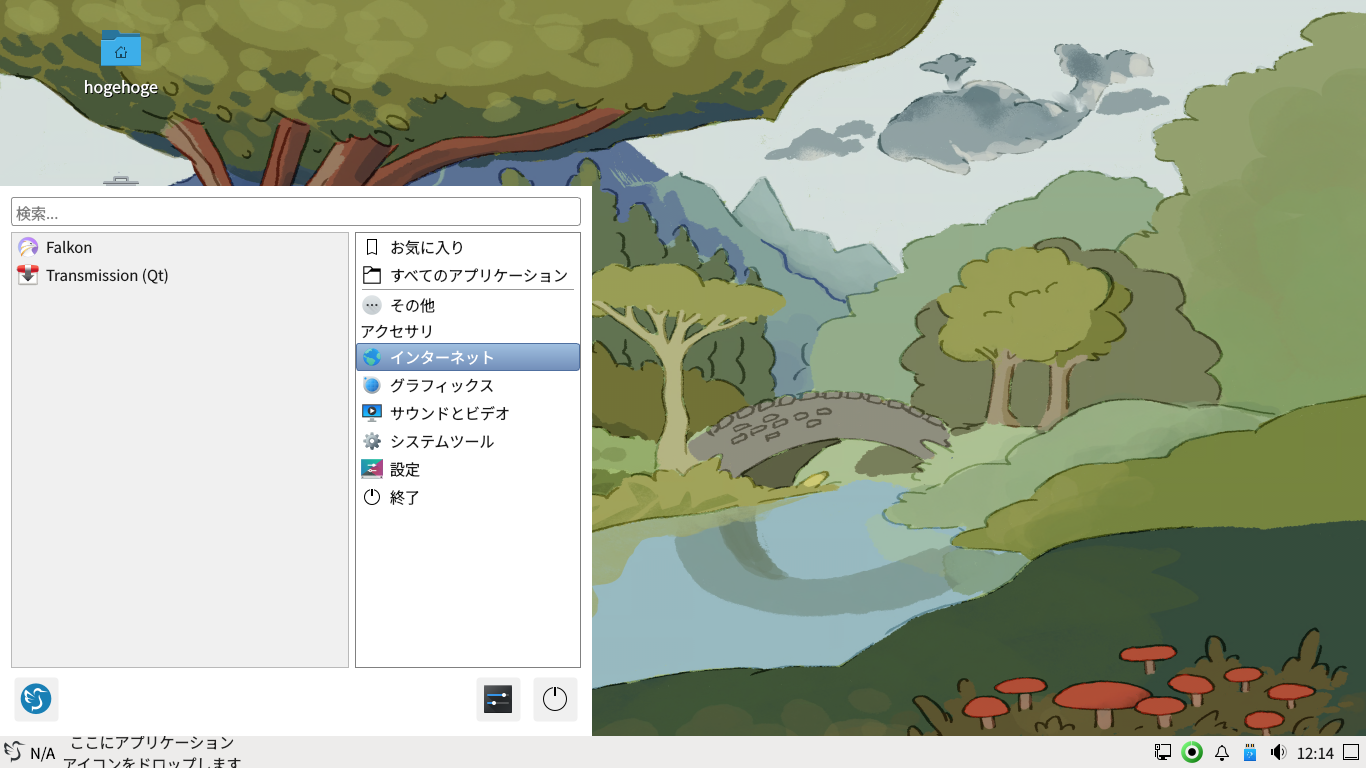Launch the Falkon browser entry
This screenshot has width=1366, height=768.
coord(180,247)
